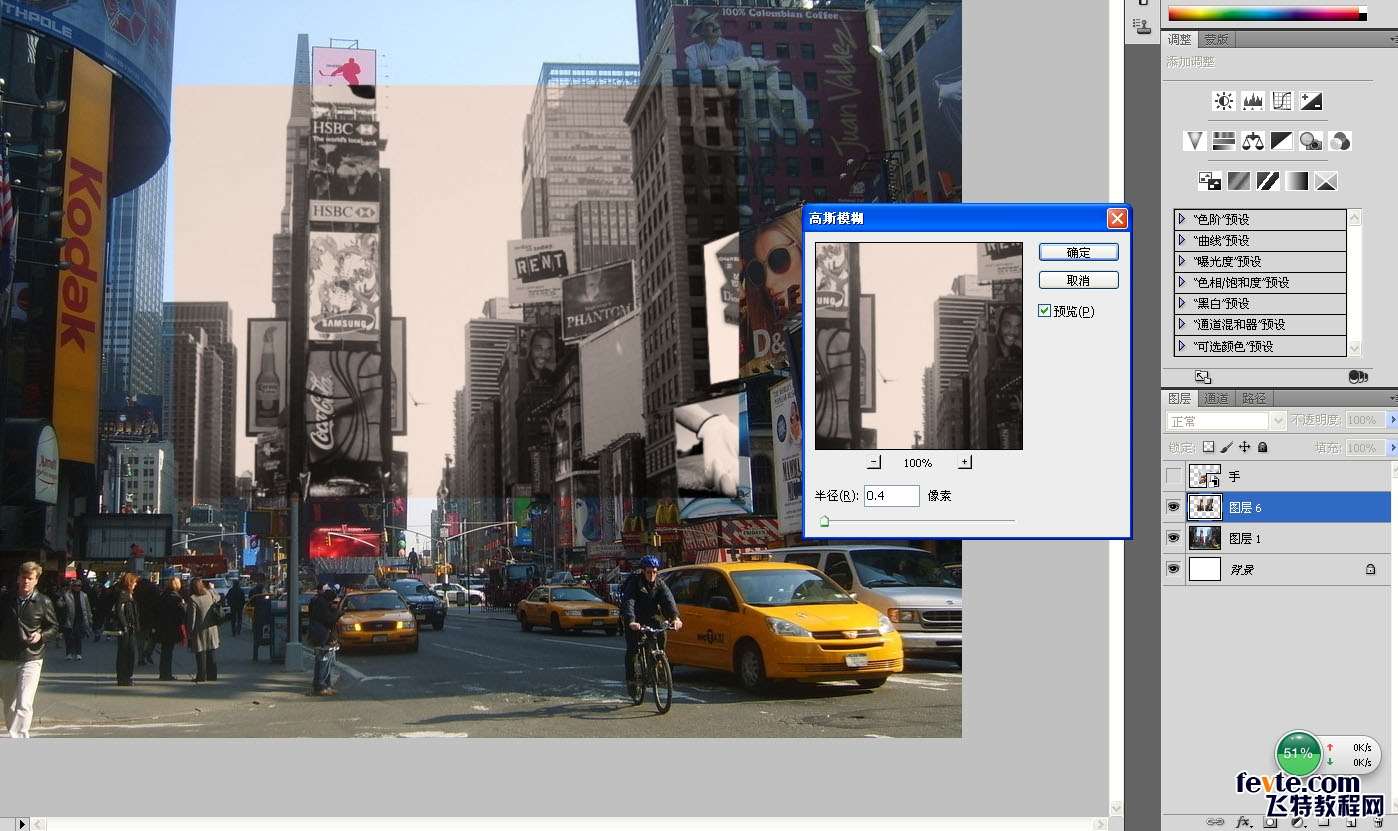Click the padlock on the 背景 layer
The height and width of the screenshot is (831, 1398).
click(1370, 569)
